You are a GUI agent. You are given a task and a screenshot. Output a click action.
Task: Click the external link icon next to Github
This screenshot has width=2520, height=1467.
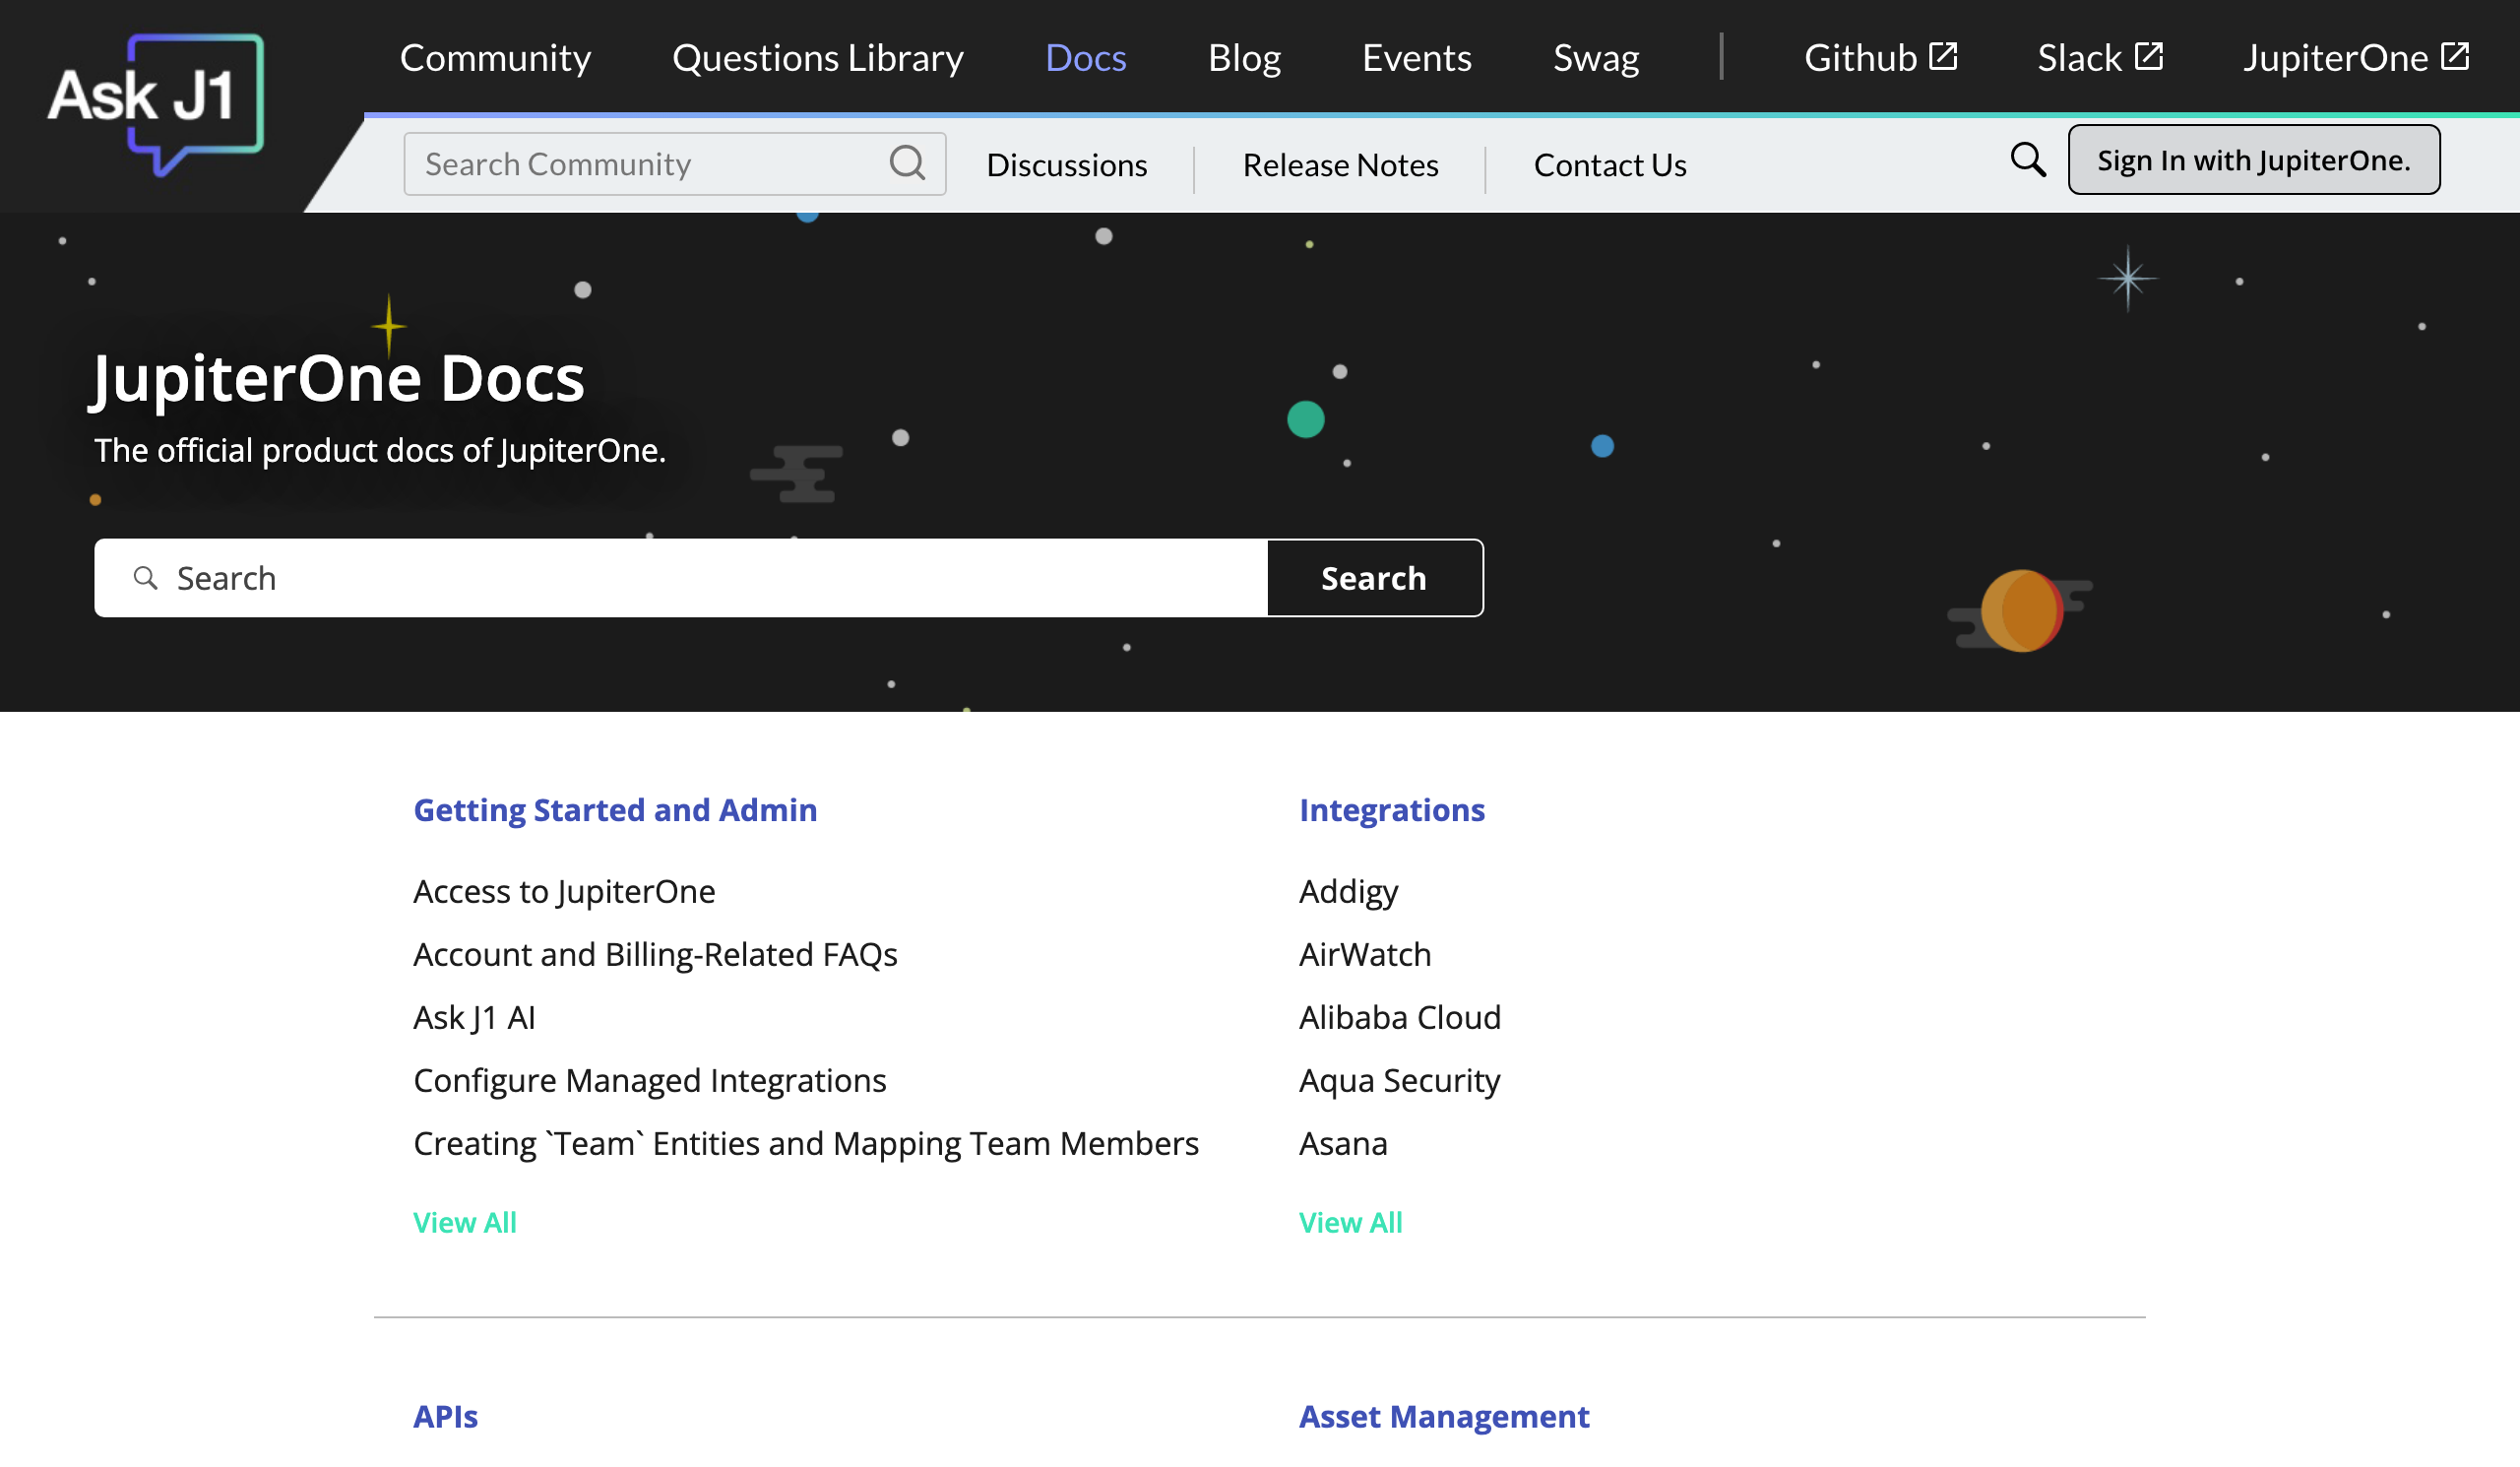1942,56
